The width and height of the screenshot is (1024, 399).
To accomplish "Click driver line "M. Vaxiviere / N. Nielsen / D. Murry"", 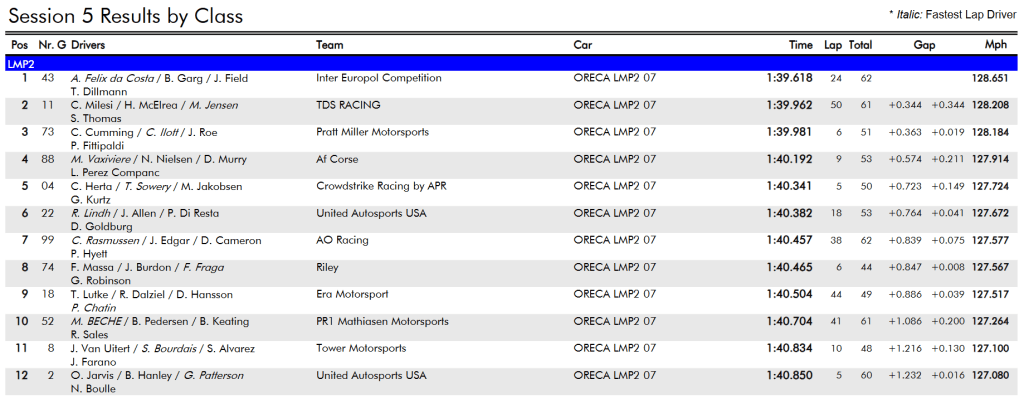I will point(159,159).
